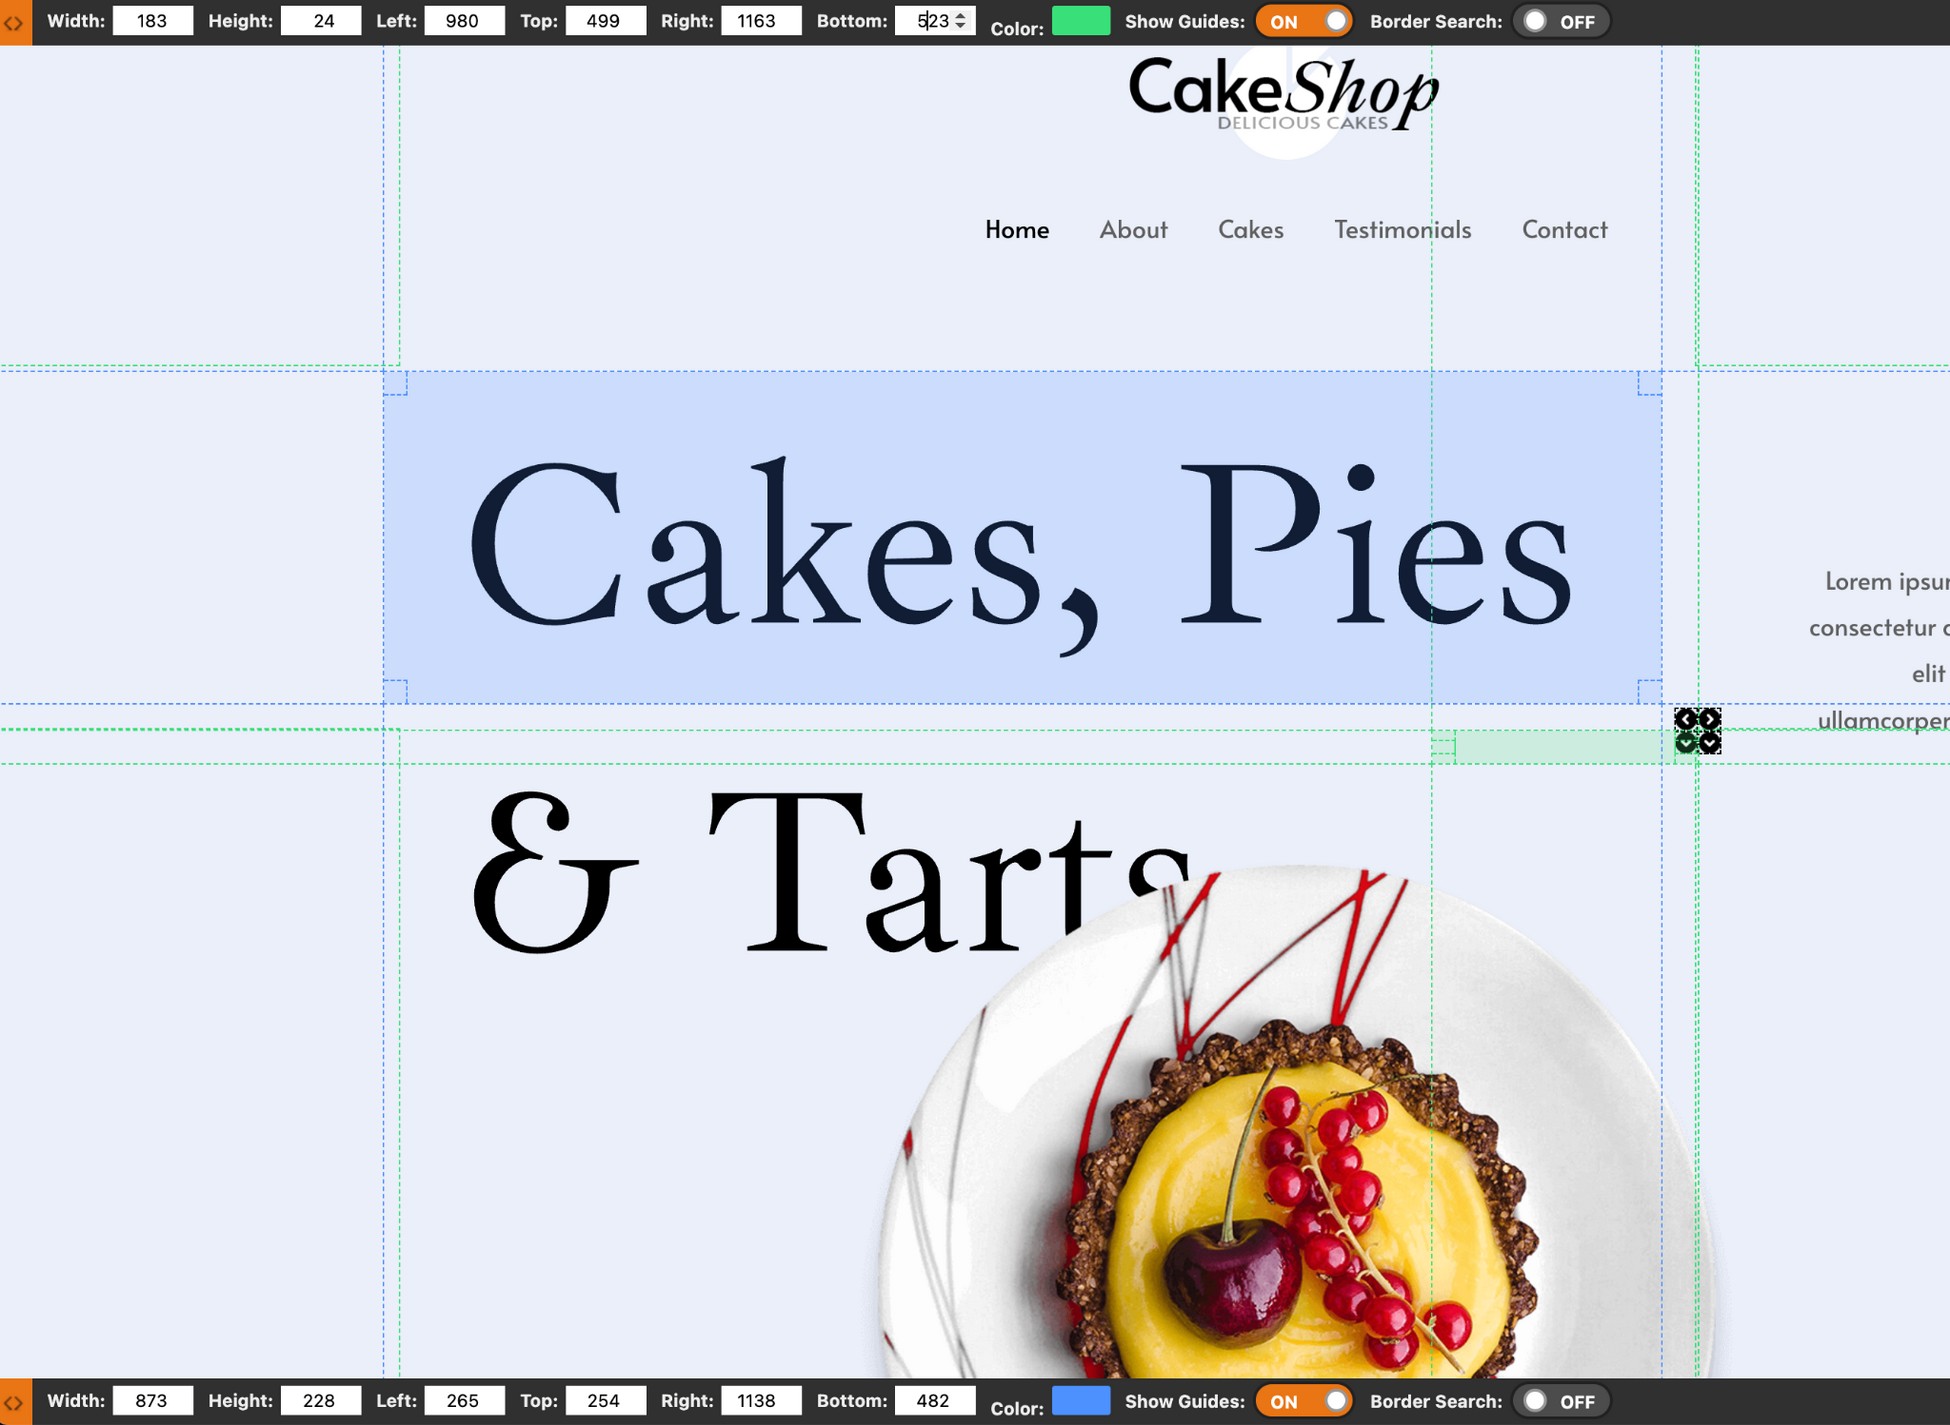Click the 'Lorem ipsum' paragraph line

click(1887, 582)
